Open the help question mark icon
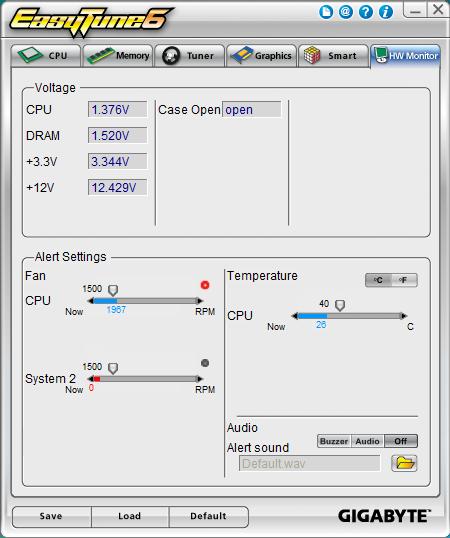 (366, 12)
